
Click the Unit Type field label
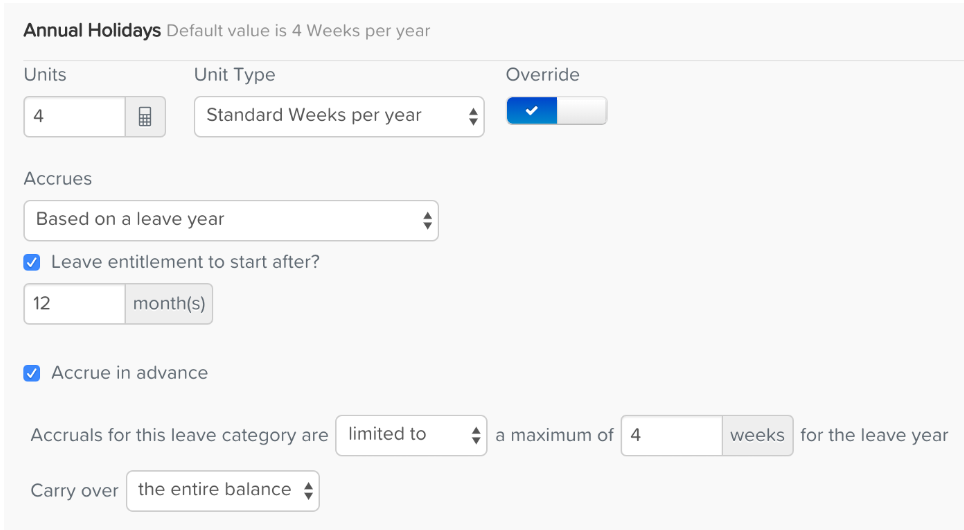235,74
